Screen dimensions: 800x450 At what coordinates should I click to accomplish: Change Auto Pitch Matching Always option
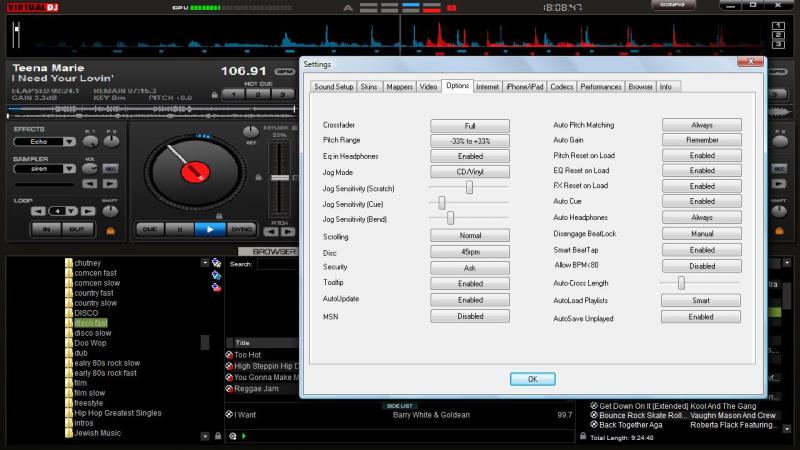(x=702, y=125)
